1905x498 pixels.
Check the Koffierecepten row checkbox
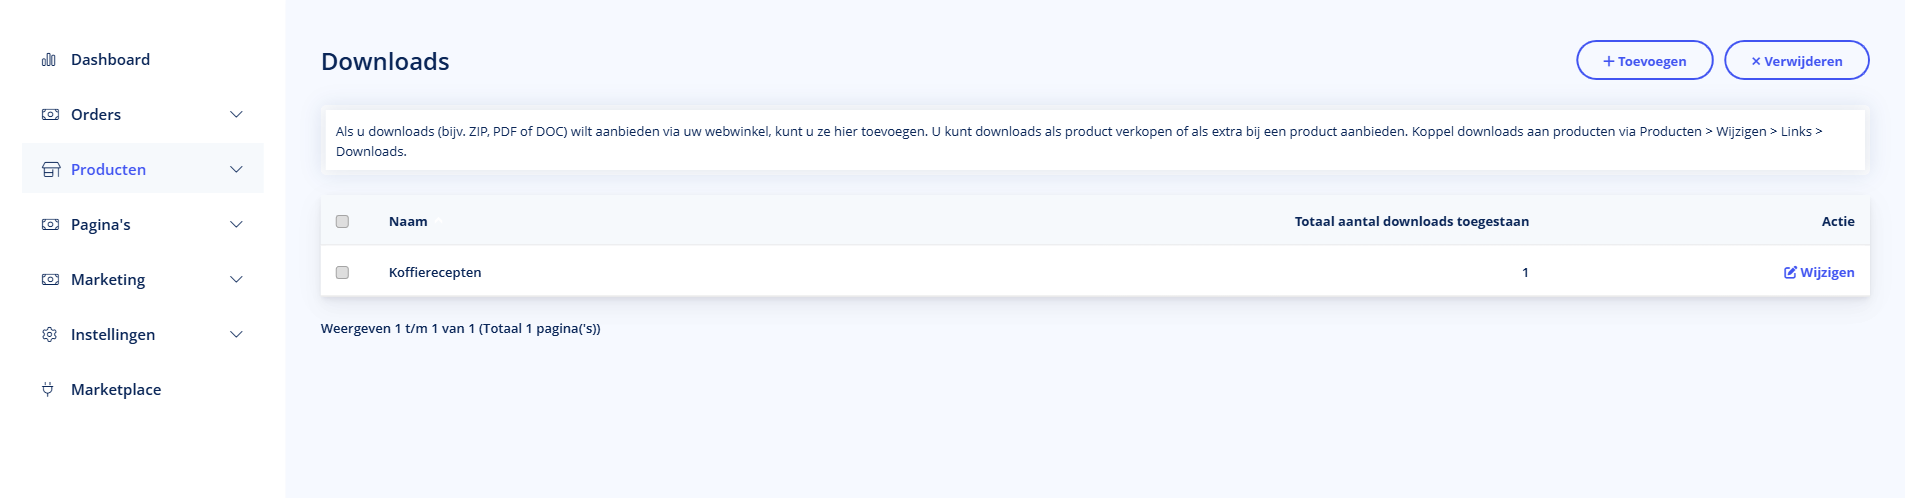click(342, 272)
